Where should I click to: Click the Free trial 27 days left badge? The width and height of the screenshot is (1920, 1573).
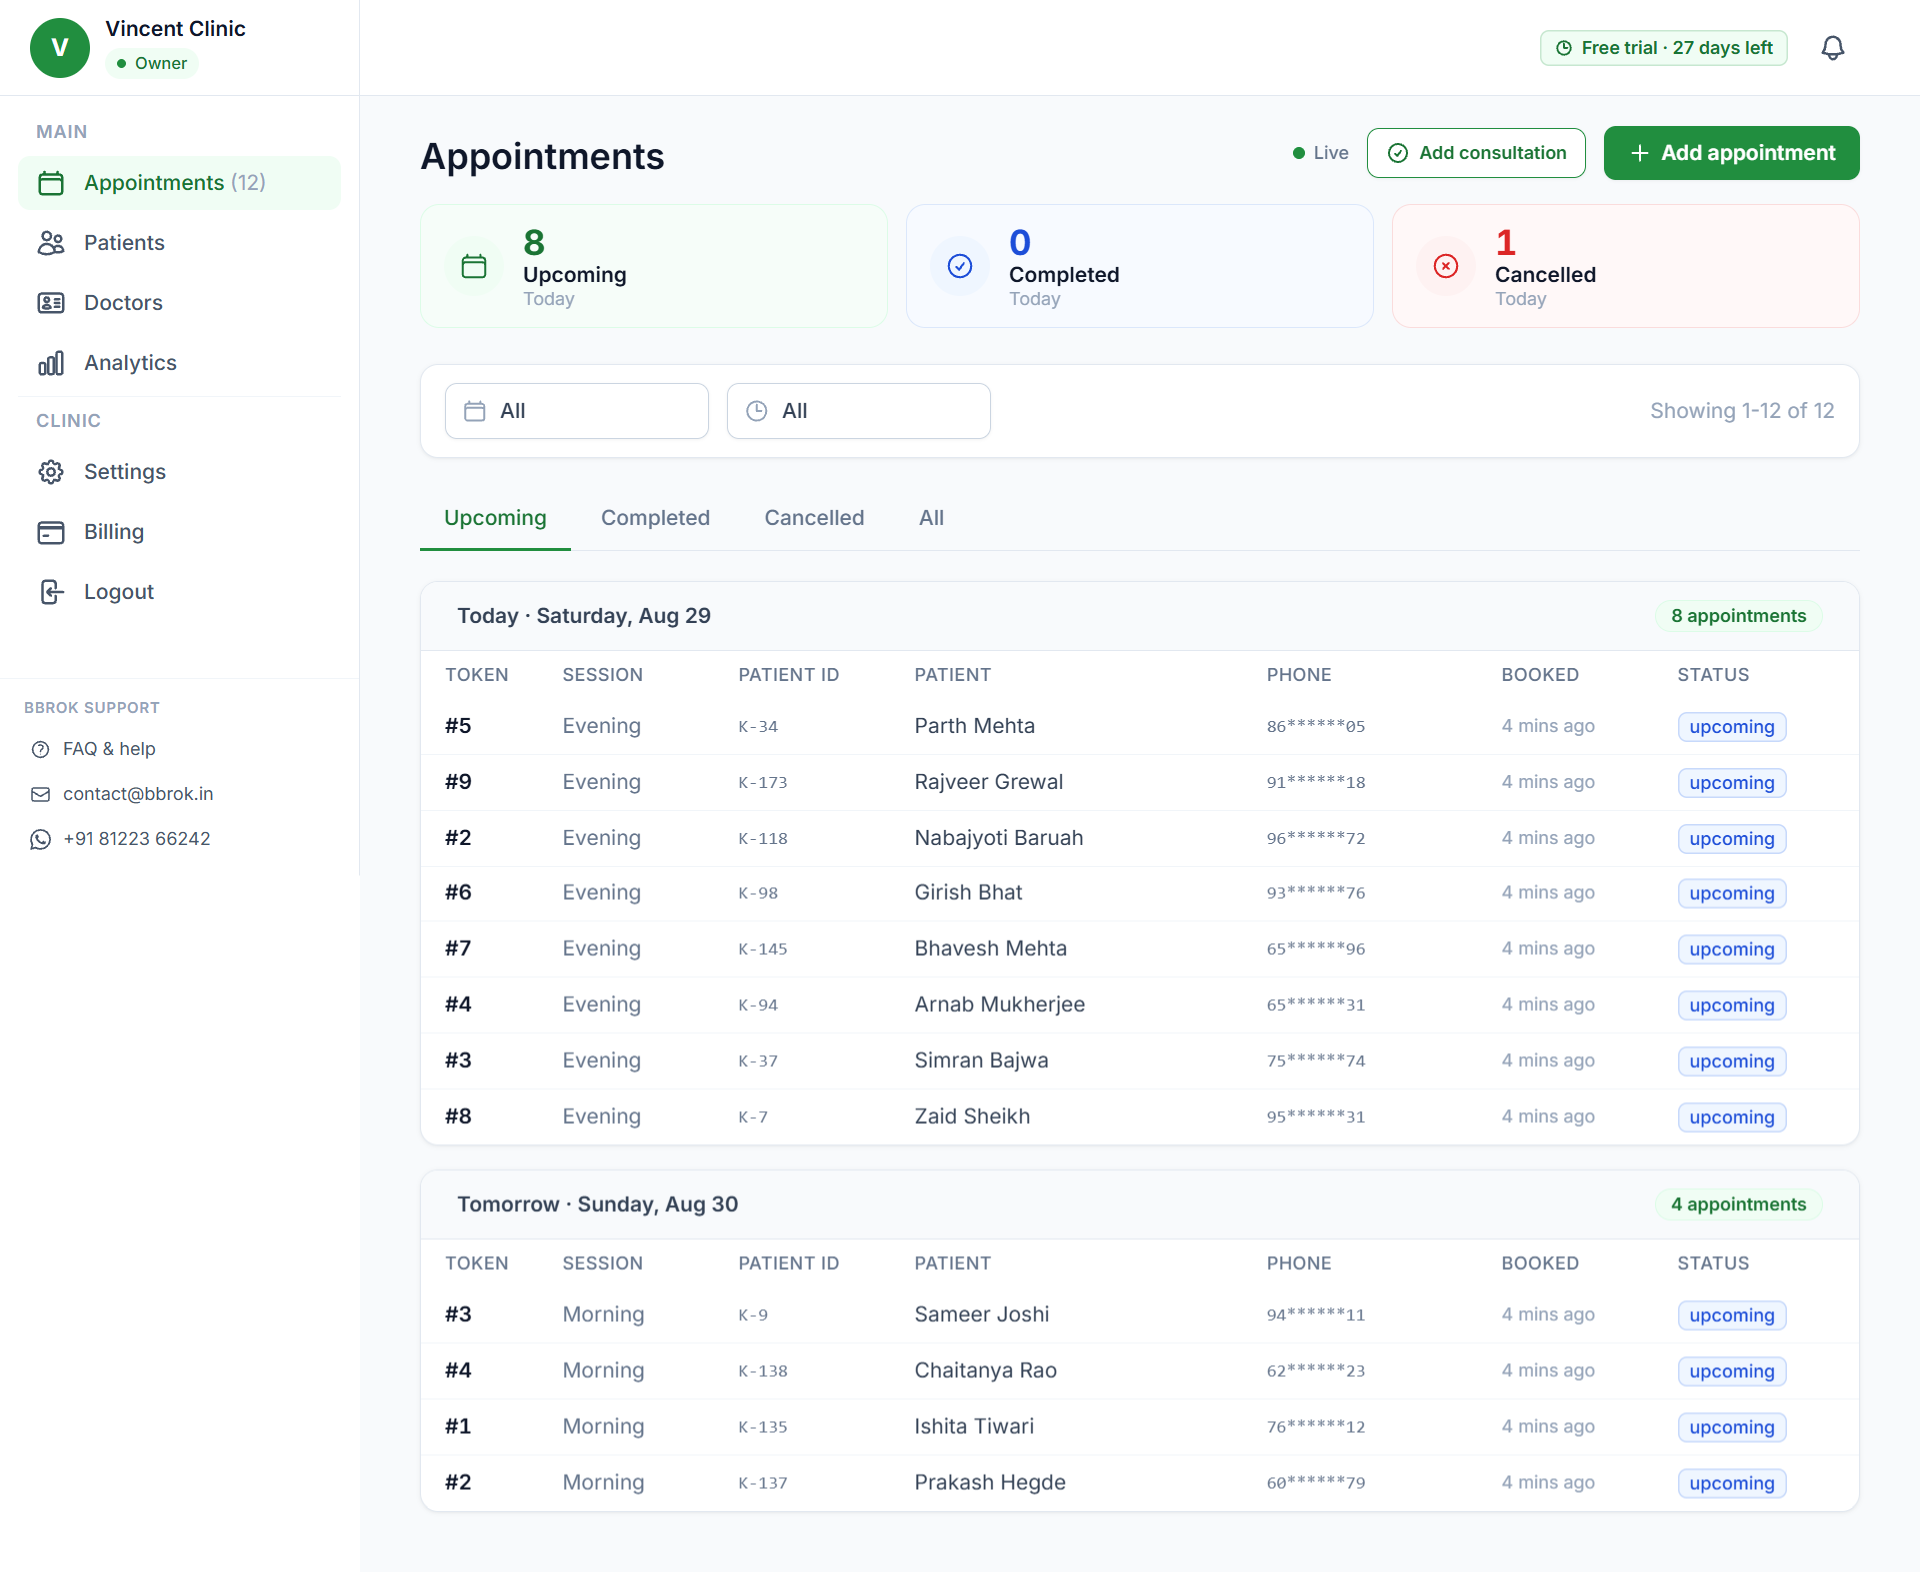pos(1664,48)
